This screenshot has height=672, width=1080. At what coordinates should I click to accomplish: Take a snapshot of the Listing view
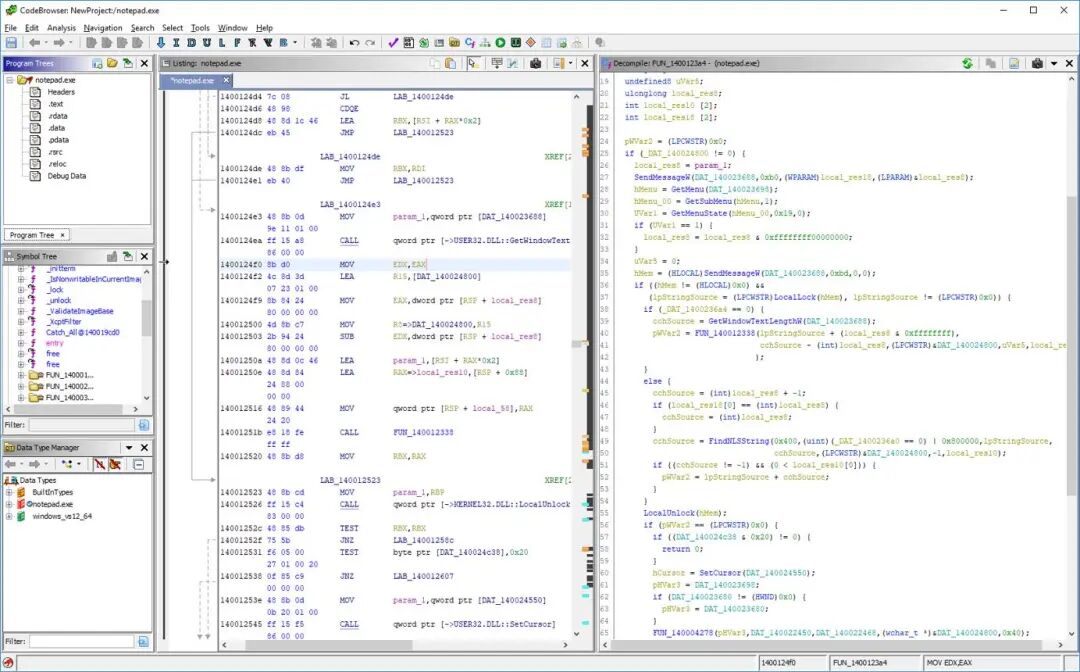(536, 63)
